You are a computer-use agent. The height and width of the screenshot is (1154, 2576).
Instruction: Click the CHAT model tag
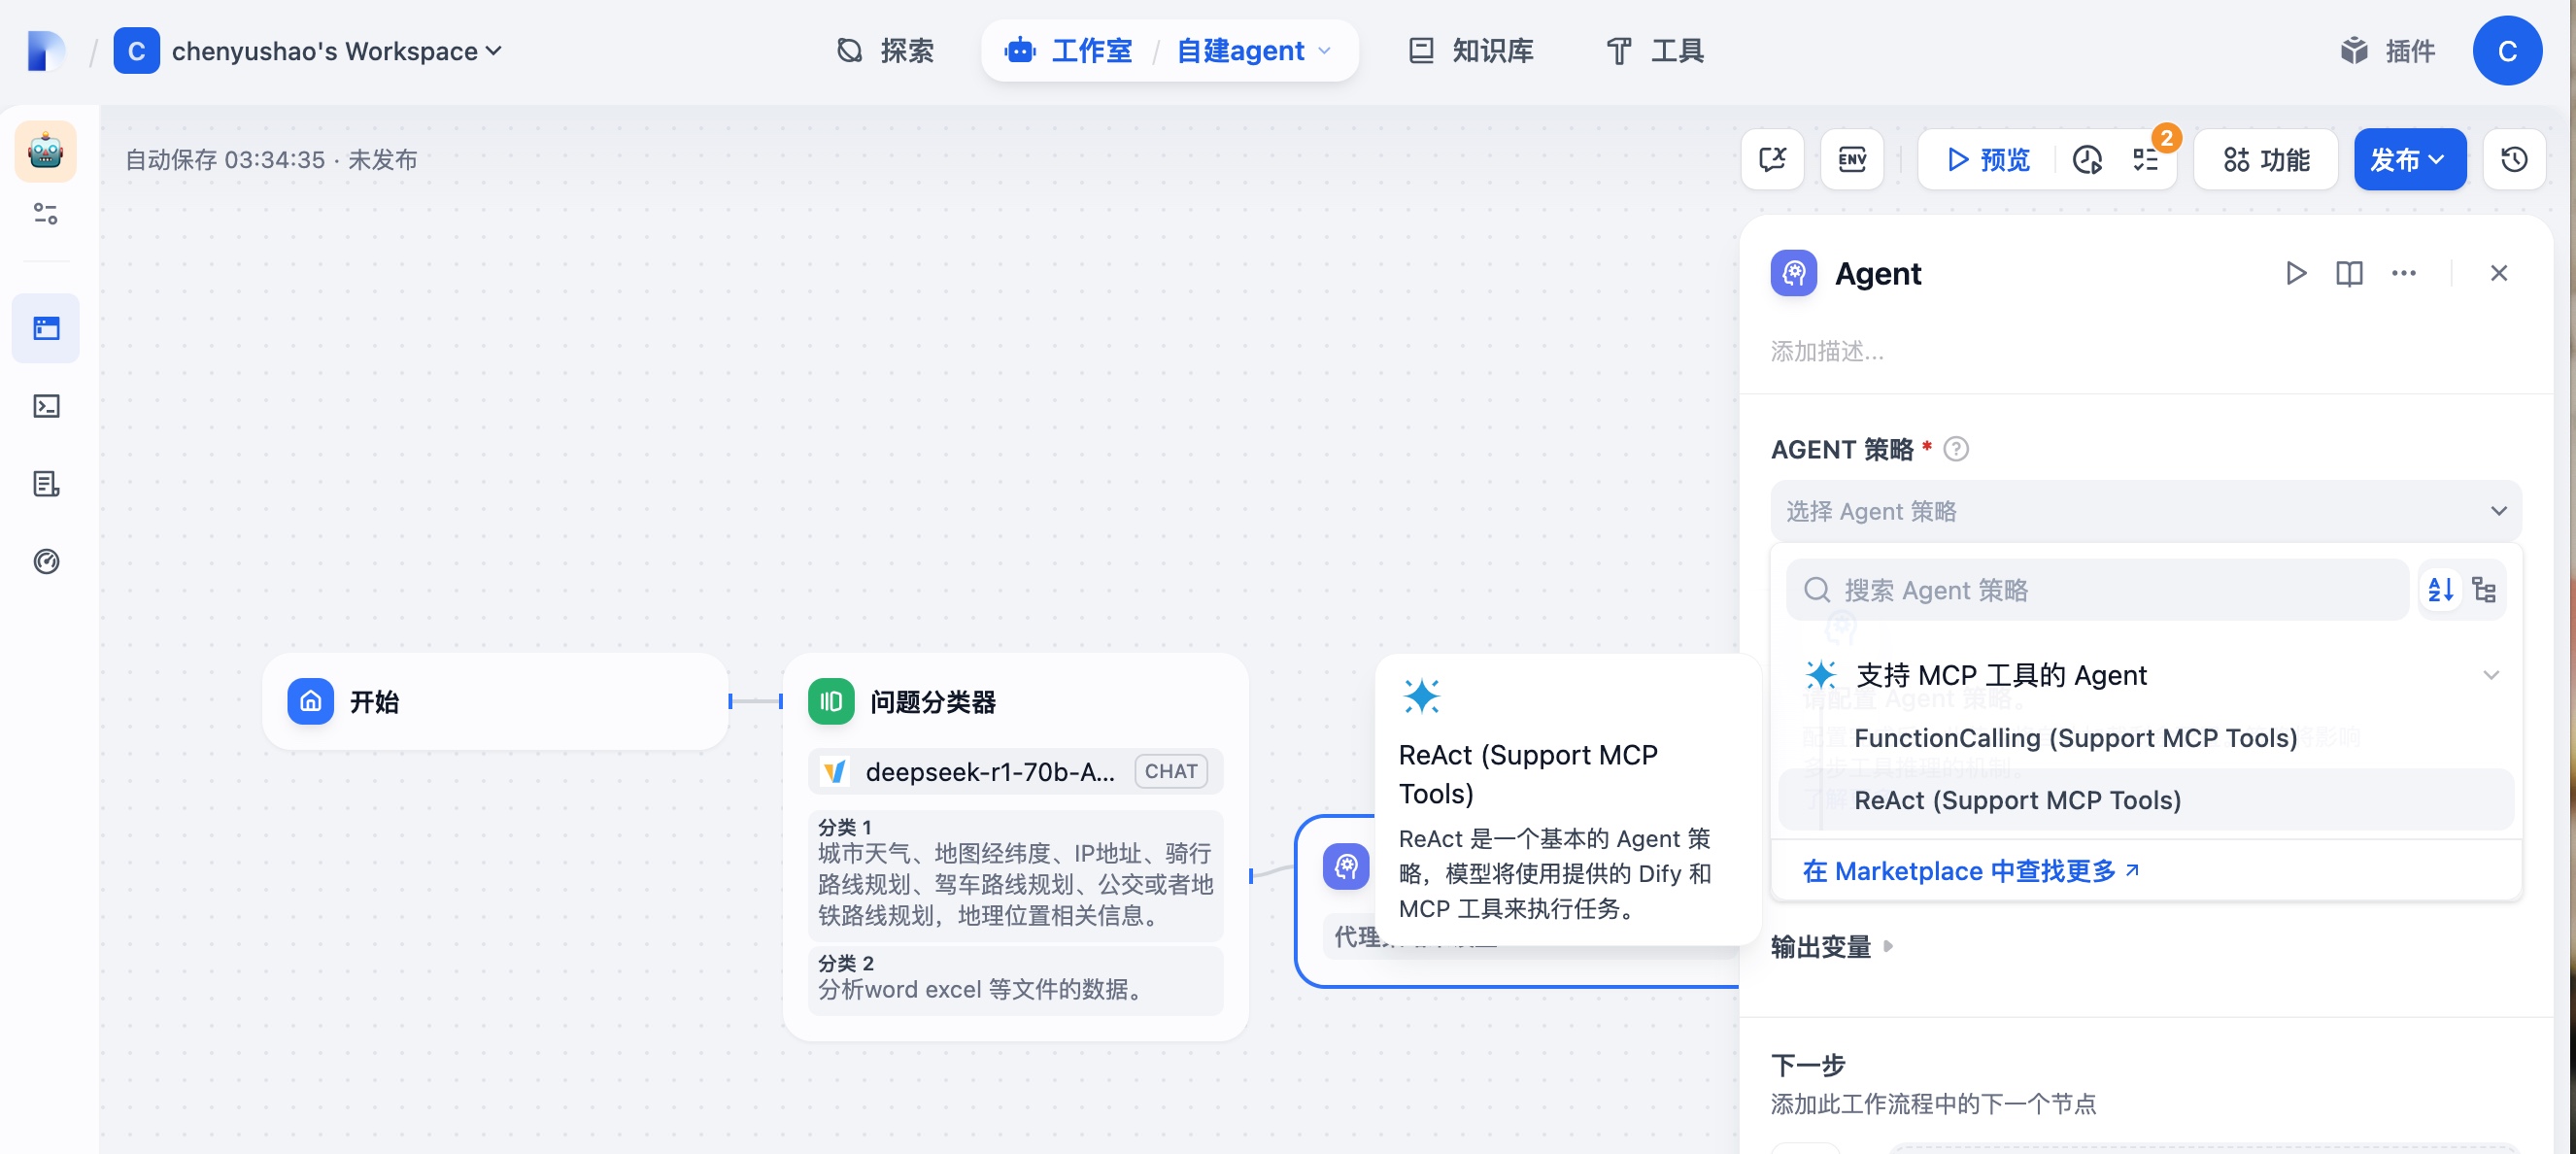point(1170,771)
